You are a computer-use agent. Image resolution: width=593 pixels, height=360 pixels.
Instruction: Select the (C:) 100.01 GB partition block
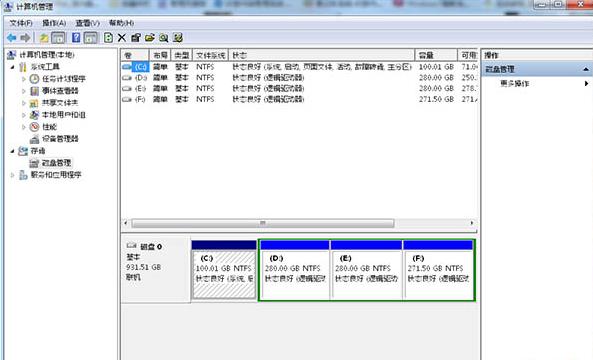click(224, 270)
